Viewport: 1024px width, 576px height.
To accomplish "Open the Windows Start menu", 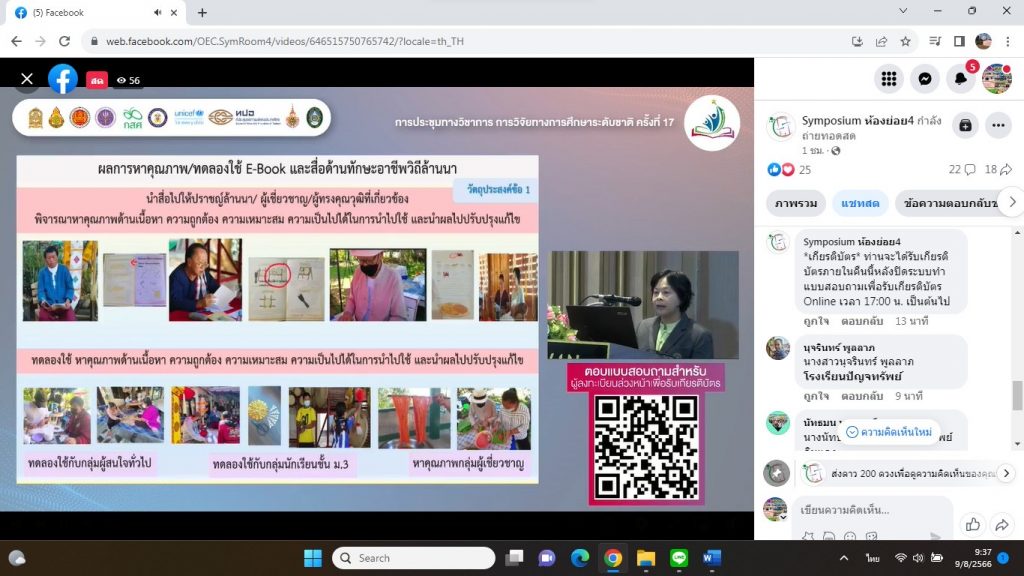I will pyautogui.click(x=313, y=558).
